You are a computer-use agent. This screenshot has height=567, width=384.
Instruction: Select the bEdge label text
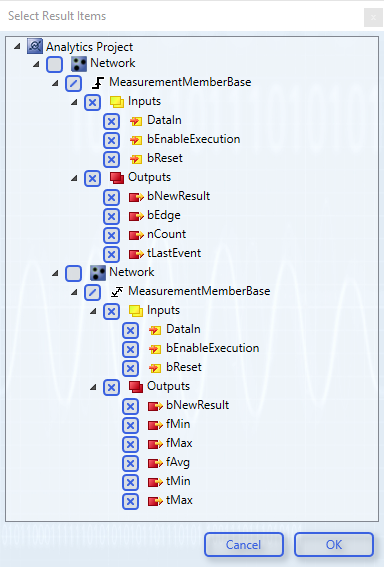tap(164, 216)
